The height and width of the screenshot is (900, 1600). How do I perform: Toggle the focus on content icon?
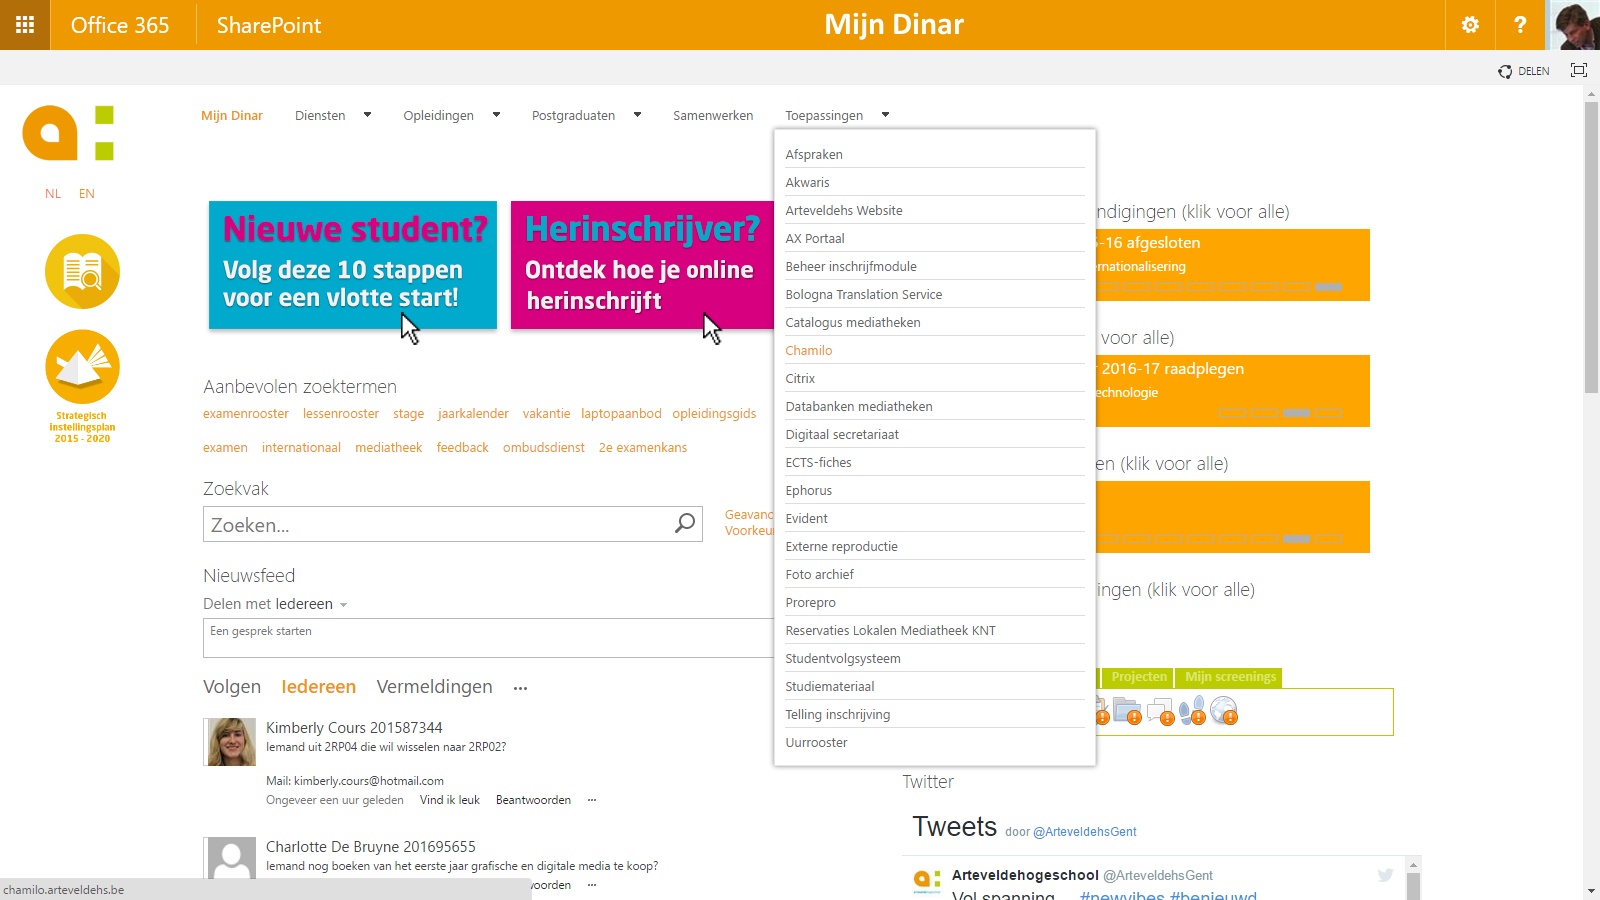click(1579, 70)
